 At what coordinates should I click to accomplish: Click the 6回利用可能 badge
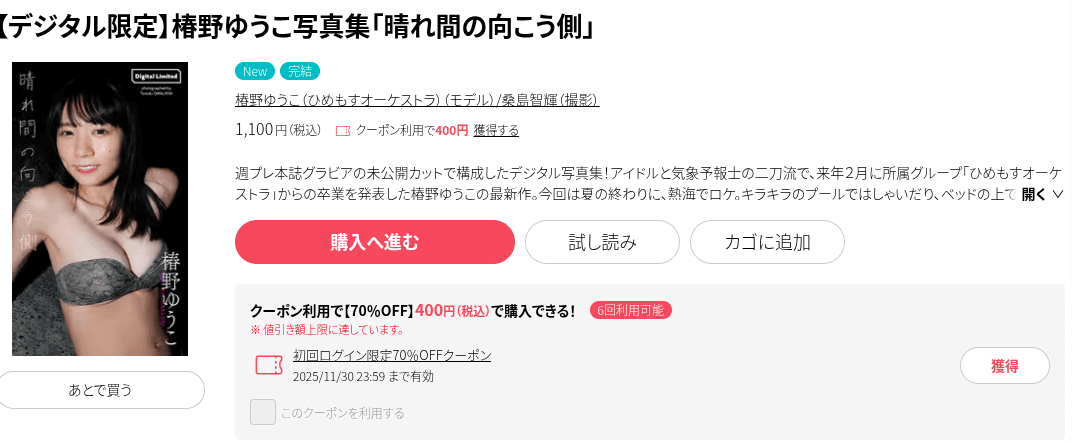[x=630, y=310]
